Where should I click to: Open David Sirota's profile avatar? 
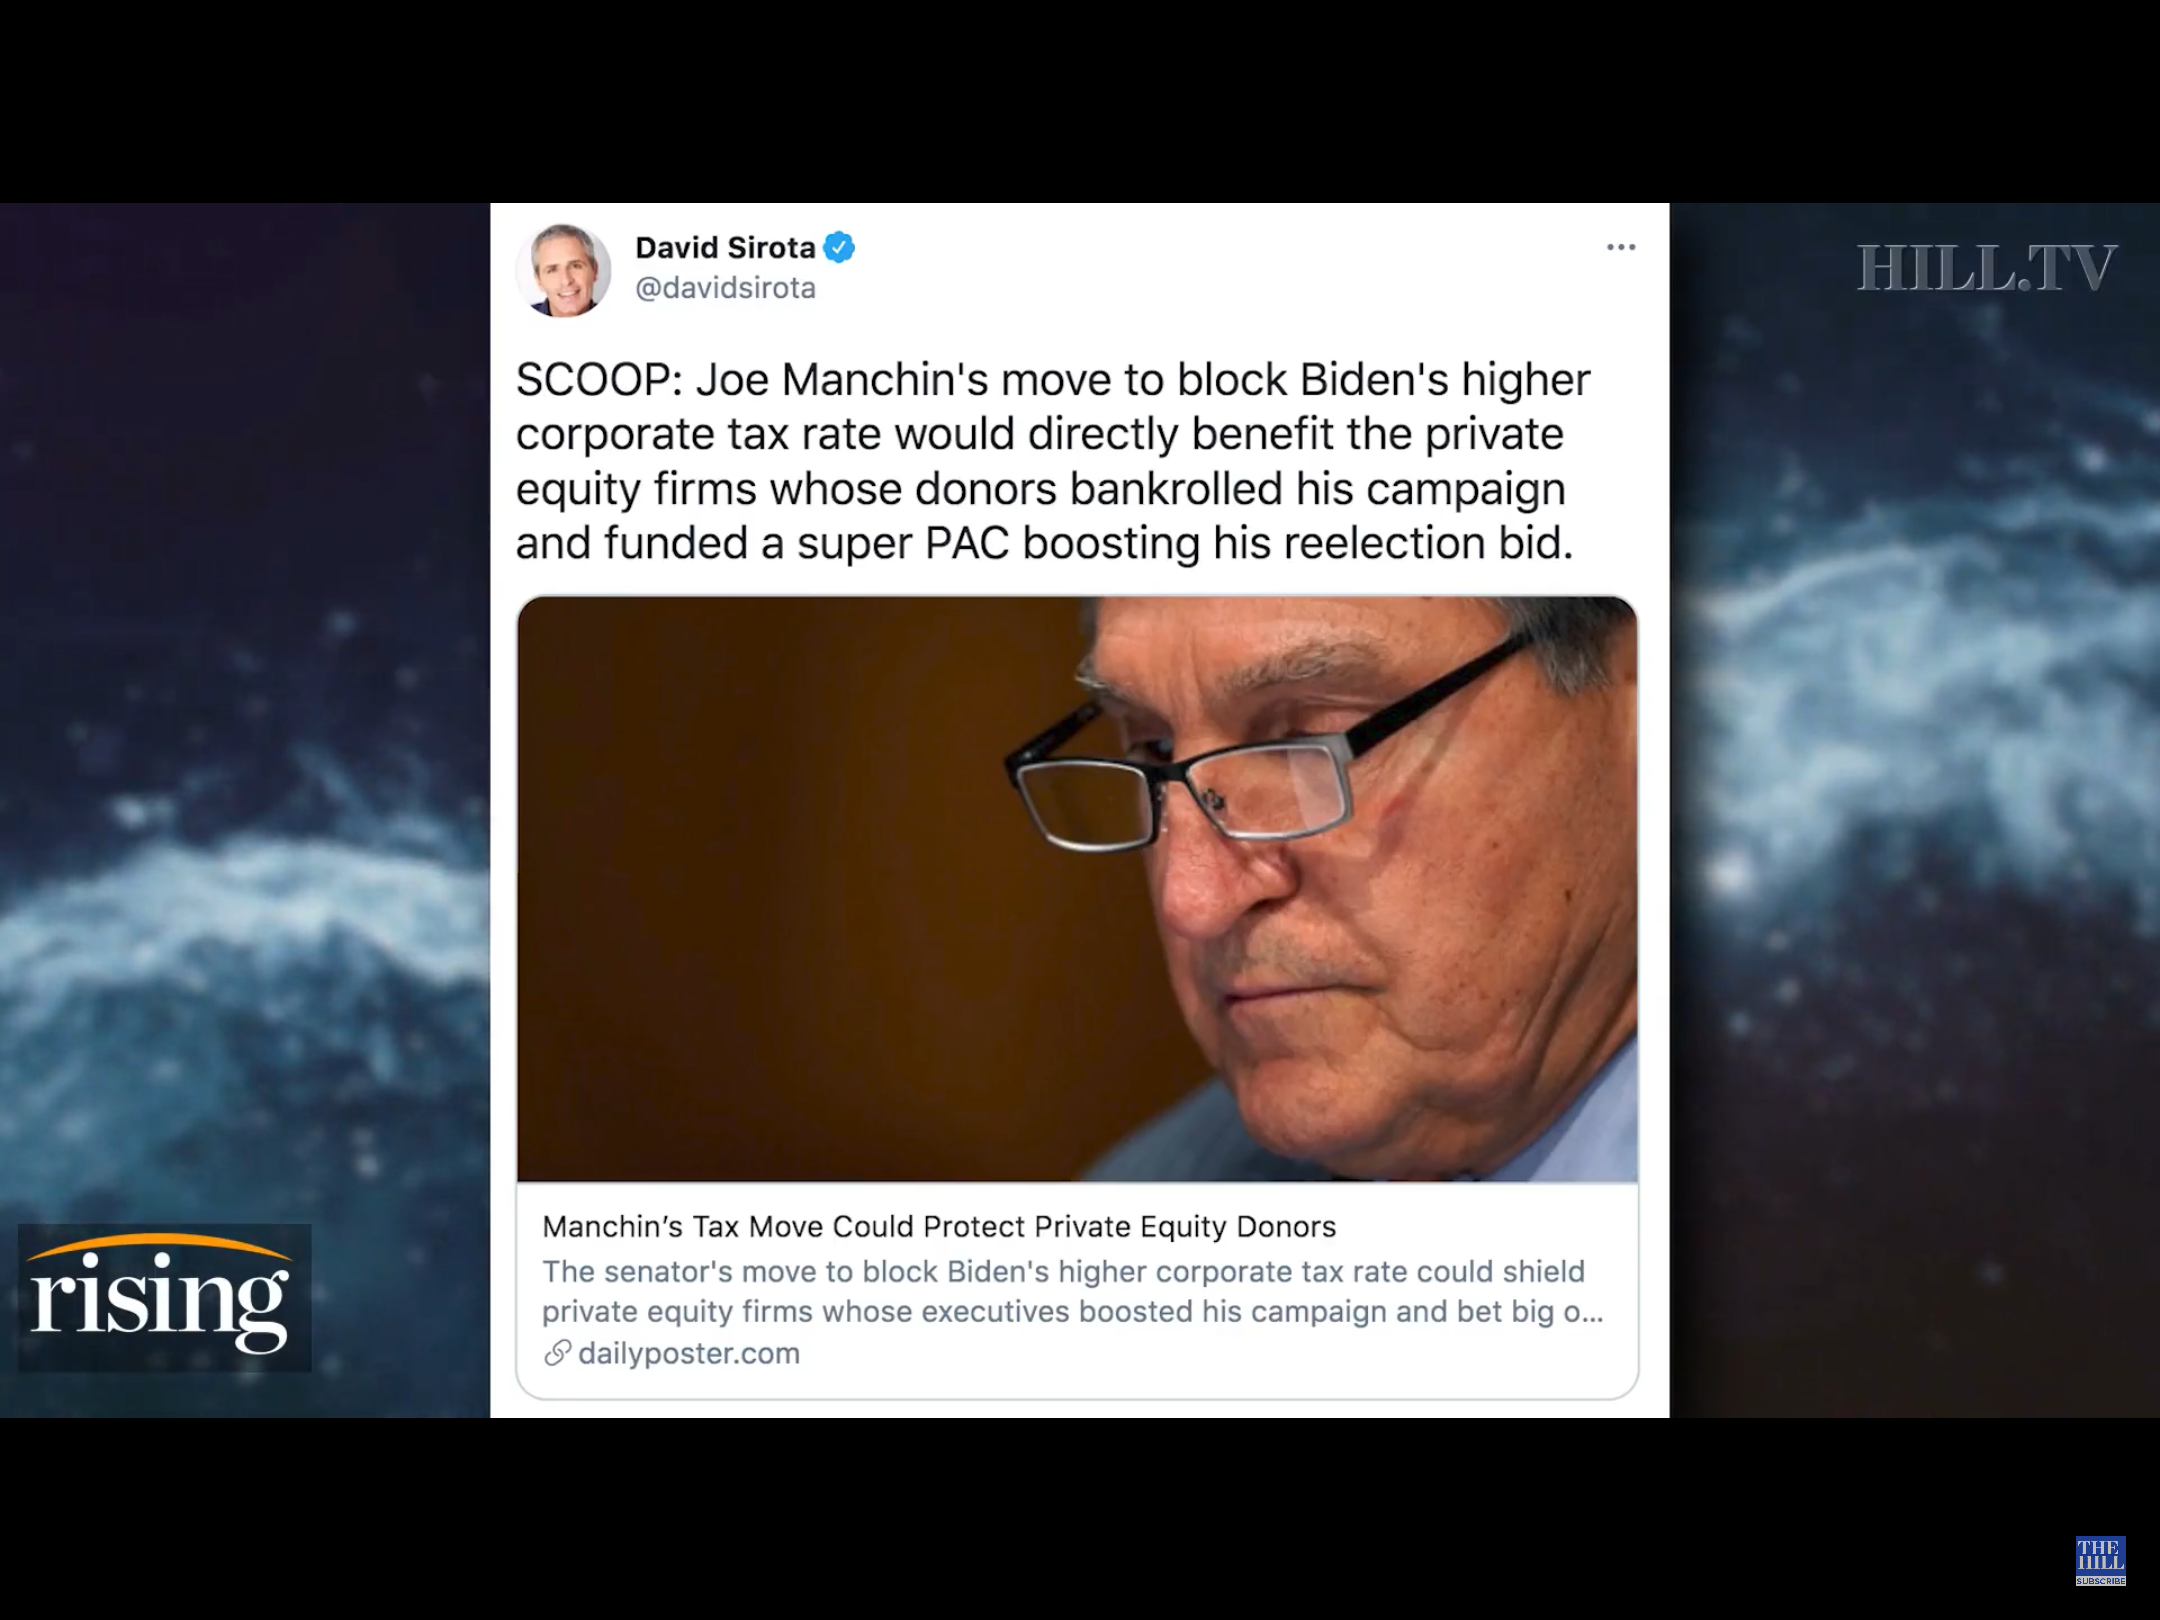point(564,270)
